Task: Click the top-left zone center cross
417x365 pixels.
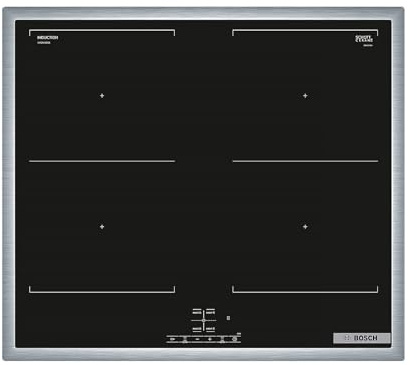Action: point(102,96)
